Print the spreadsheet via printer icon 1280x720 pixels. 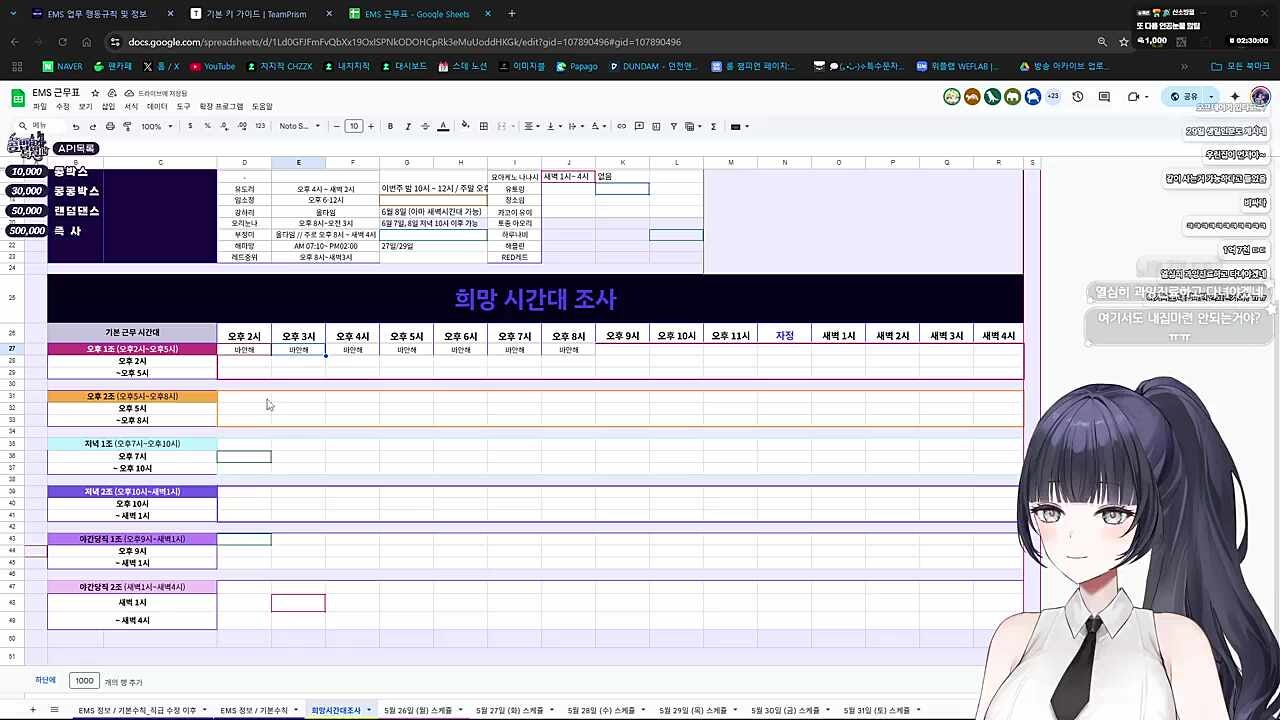(110, 127)
